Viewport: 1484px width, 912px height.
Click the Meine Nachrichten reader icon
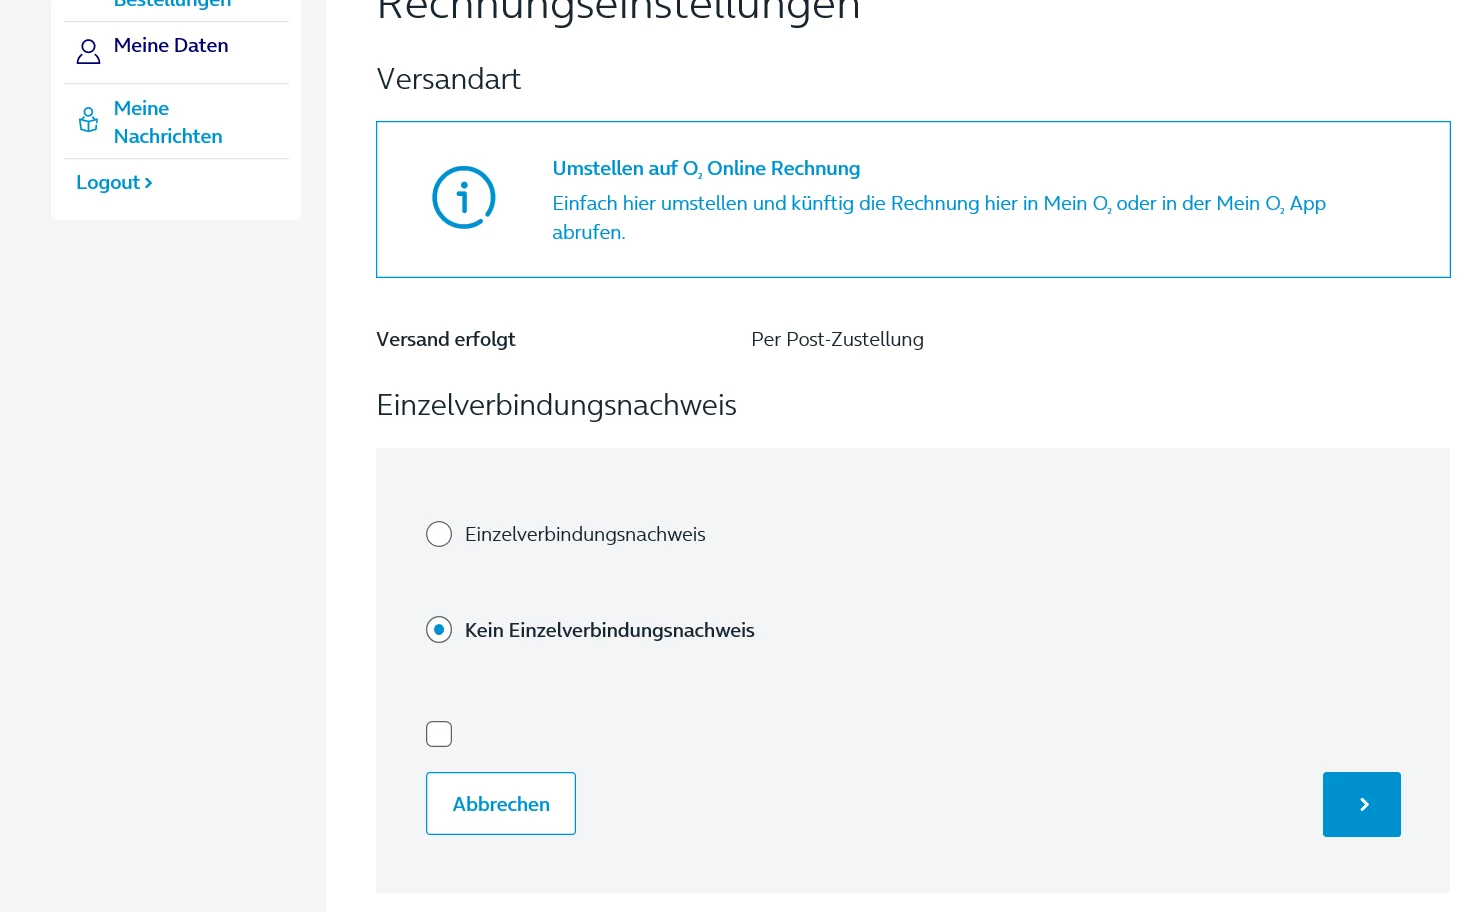[88, 121]
